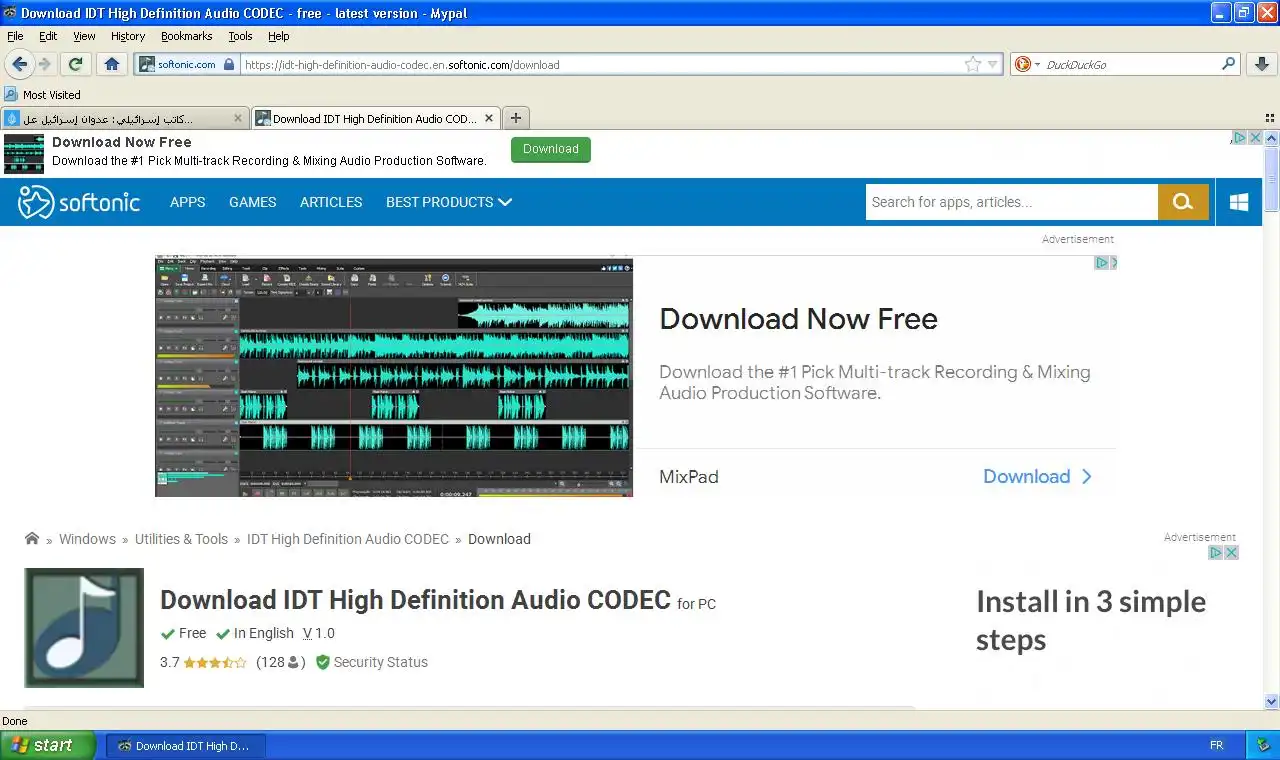This screenshot has height=760, width=1280.
Task: Click the 128 user ratings count
Action: tap(280, 662)
